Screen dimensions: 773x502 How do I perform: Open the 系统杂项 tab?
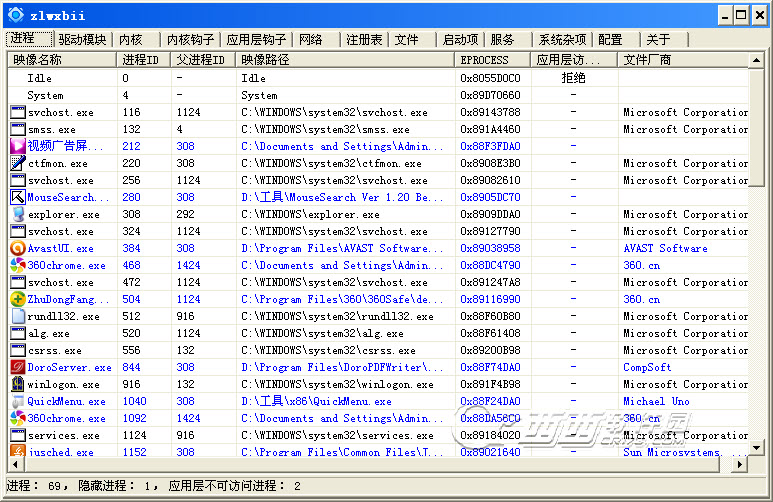coord(562,39)
